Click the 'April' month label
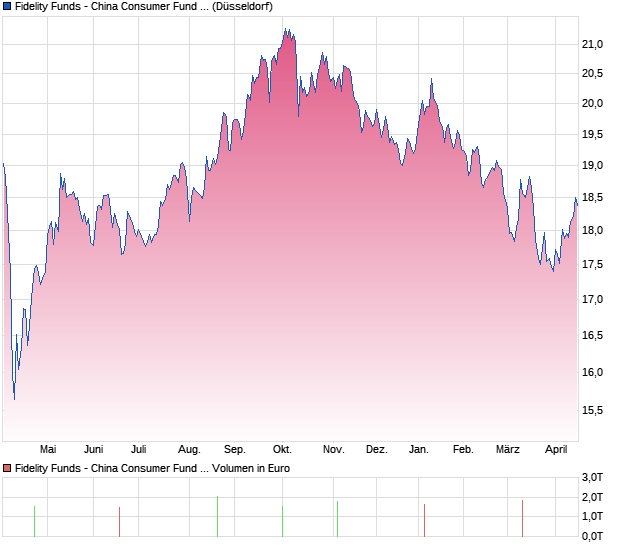The height and width of the screenshot is (546, 620). tap(556, 450)
